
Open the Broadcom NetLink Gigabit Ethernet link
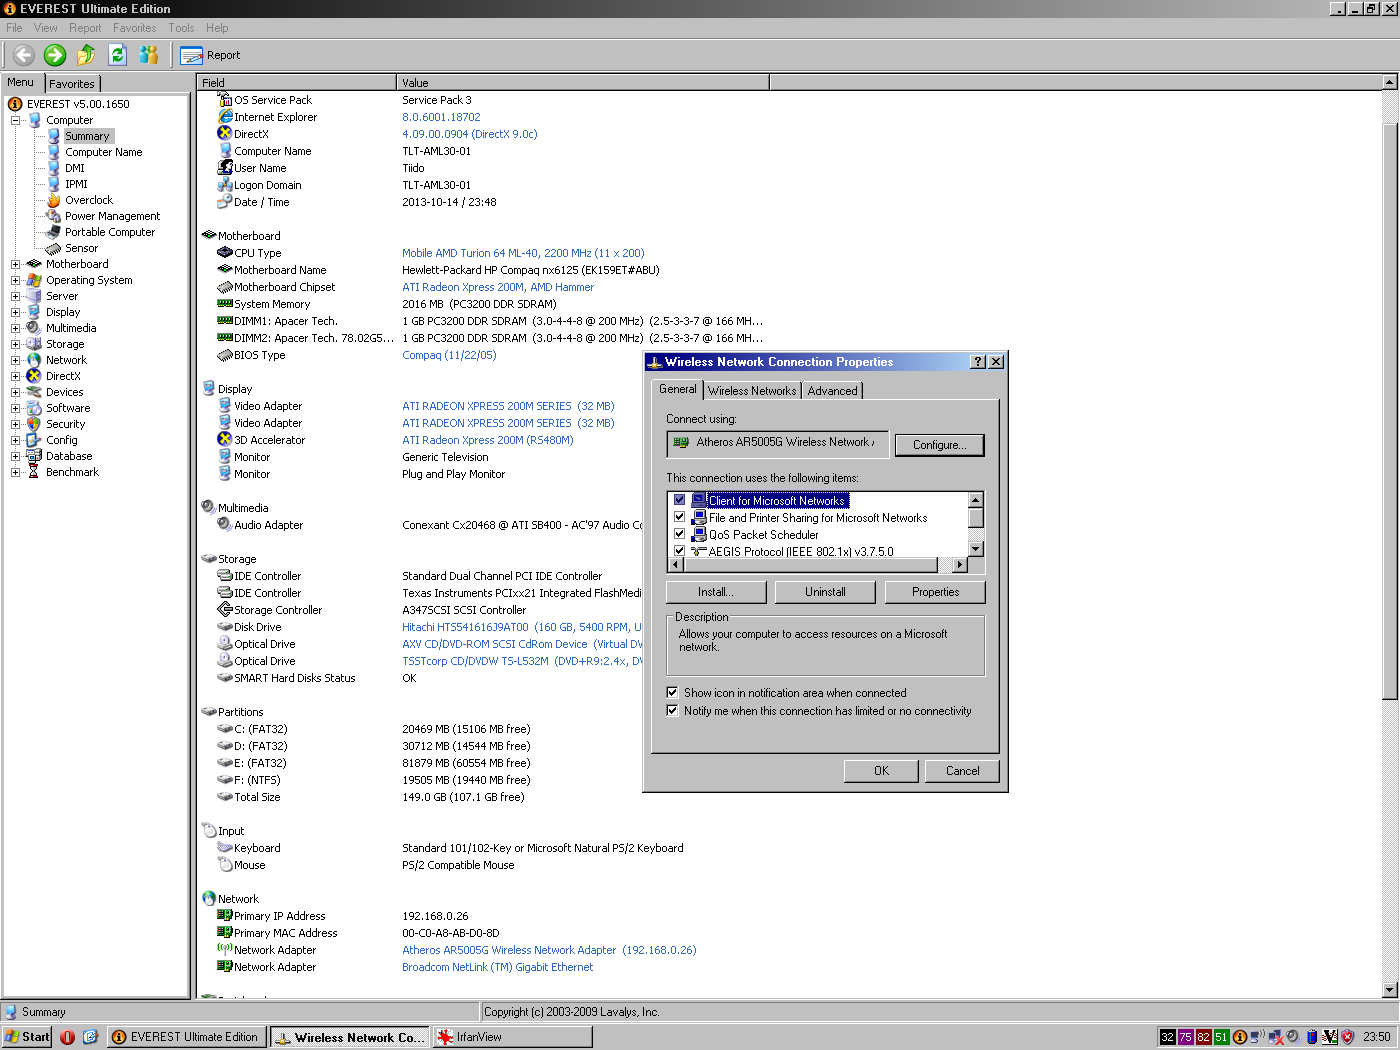tap(498, 967)
